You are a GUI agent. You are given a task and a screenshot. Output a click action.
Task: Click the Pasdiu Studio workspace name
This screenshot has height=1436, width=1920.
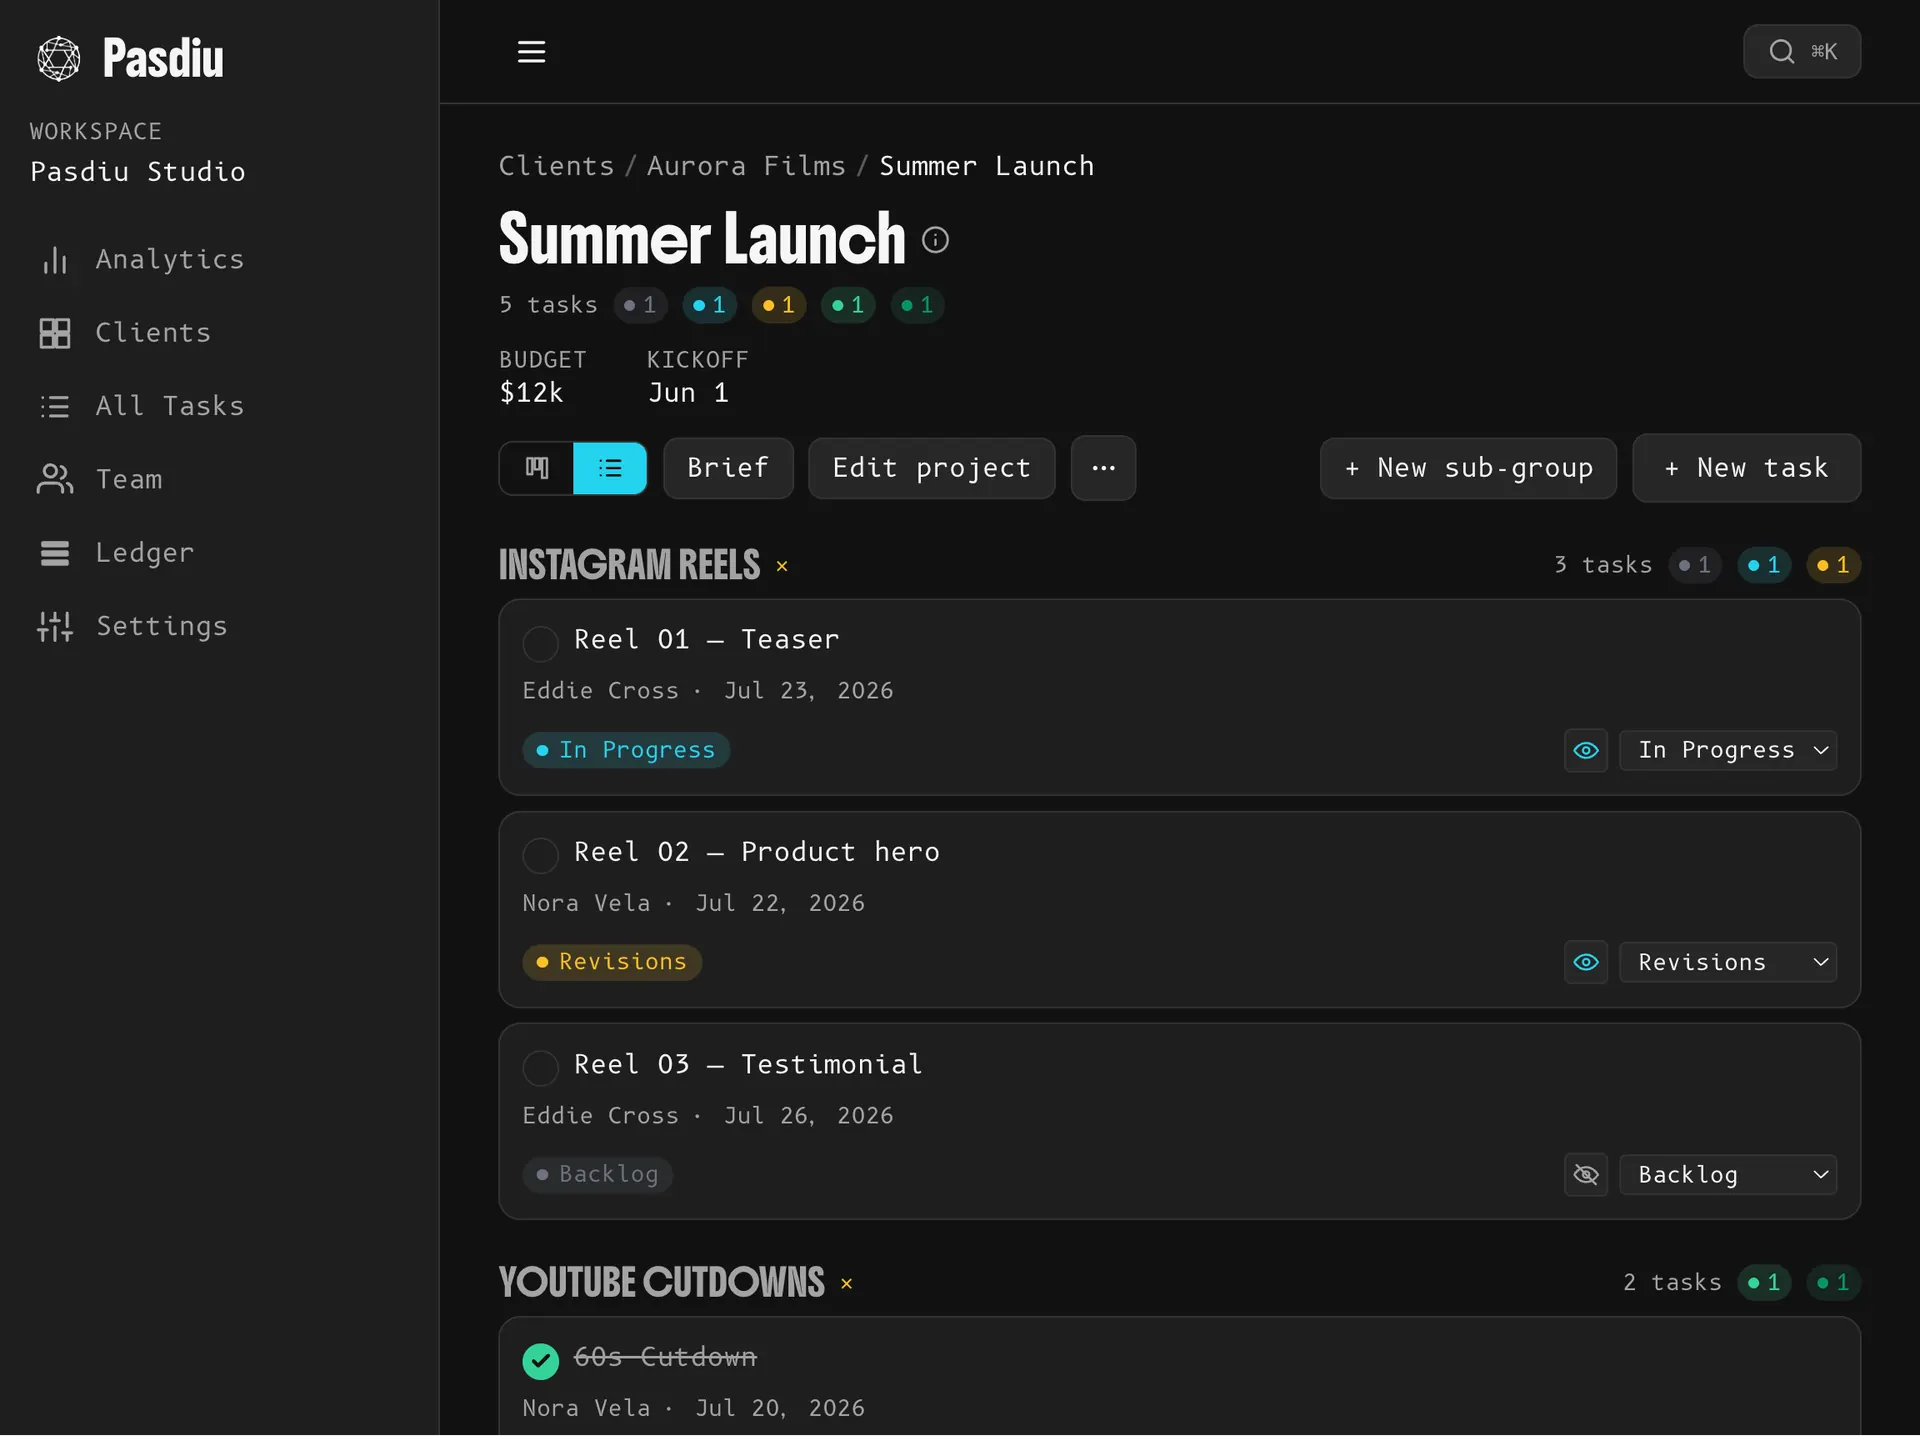point(138,172)
